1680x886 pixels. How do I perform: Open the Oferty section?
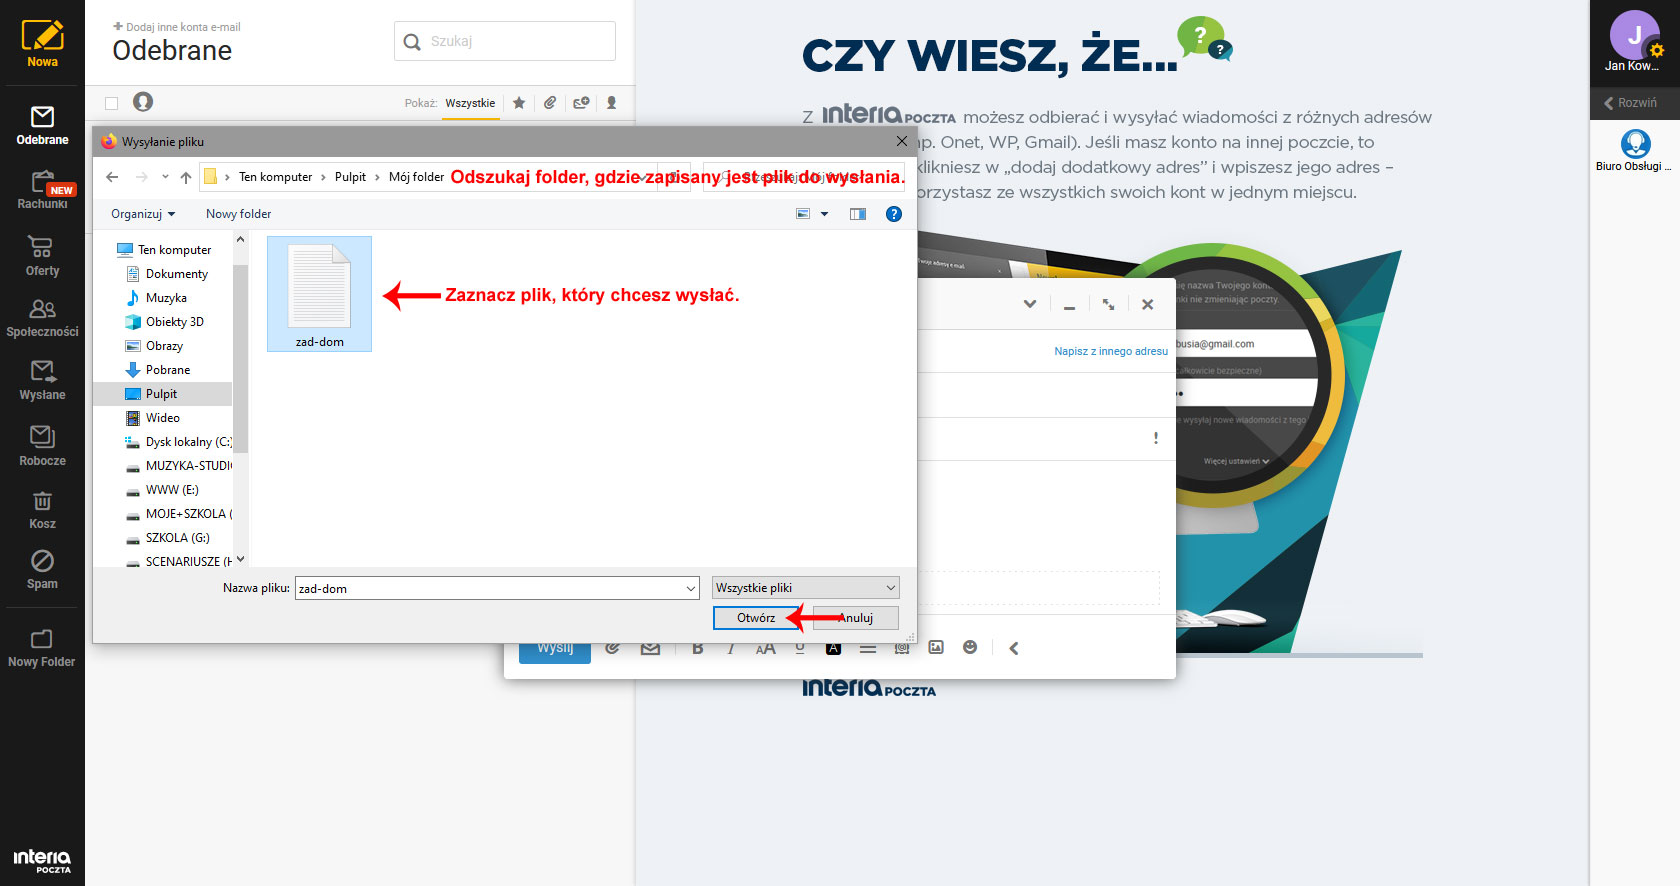click(42, 256)
